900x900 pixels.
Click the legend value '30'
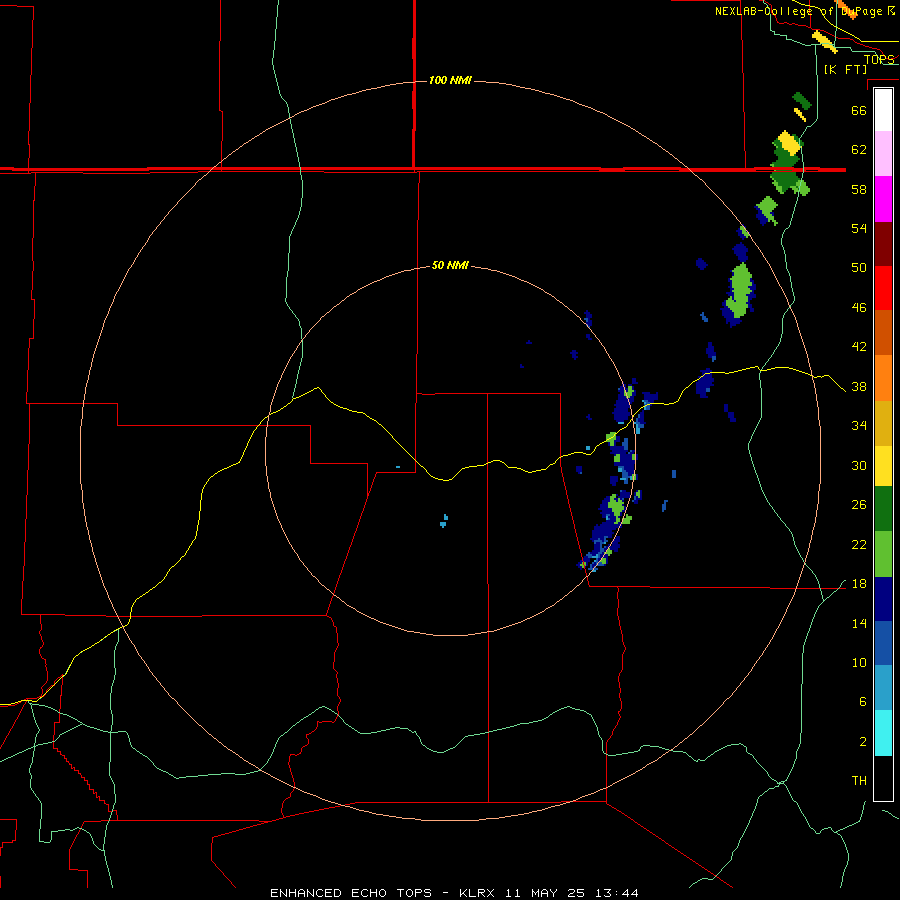coord(859,465)
